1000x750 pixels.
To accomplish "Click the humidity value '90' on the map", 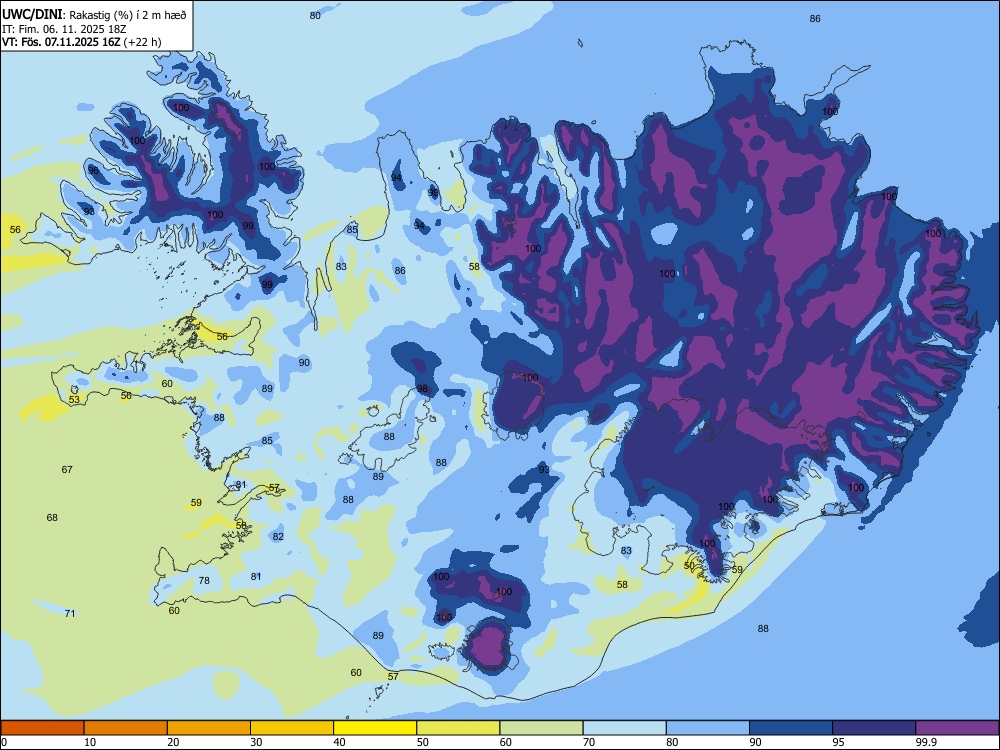I will click(304, 362).
